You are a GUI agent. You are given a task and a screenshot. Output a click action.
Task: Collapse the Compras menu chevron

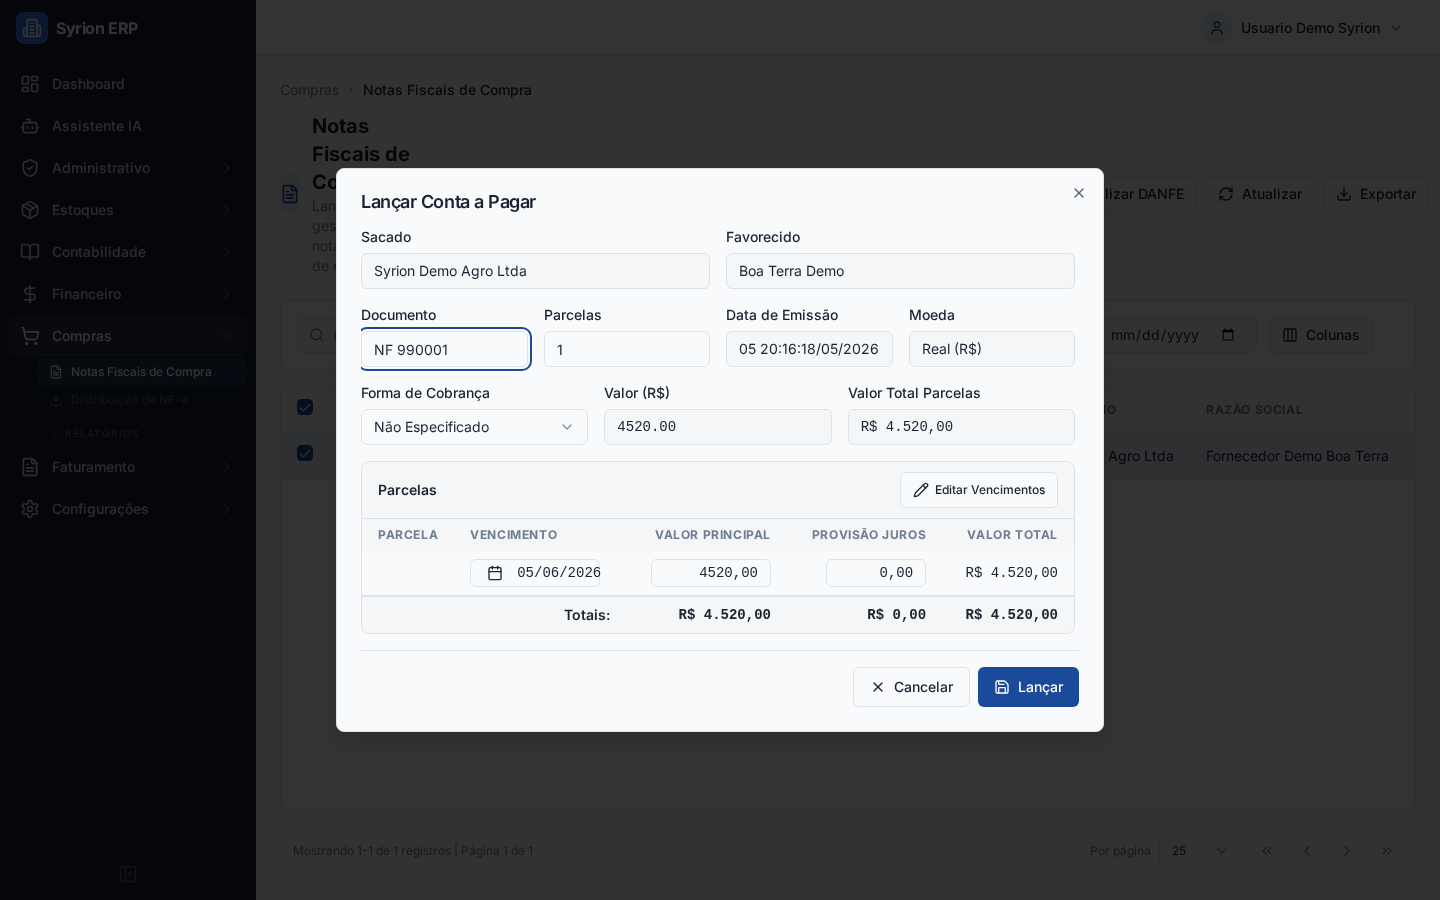click(x=227, y=336)
